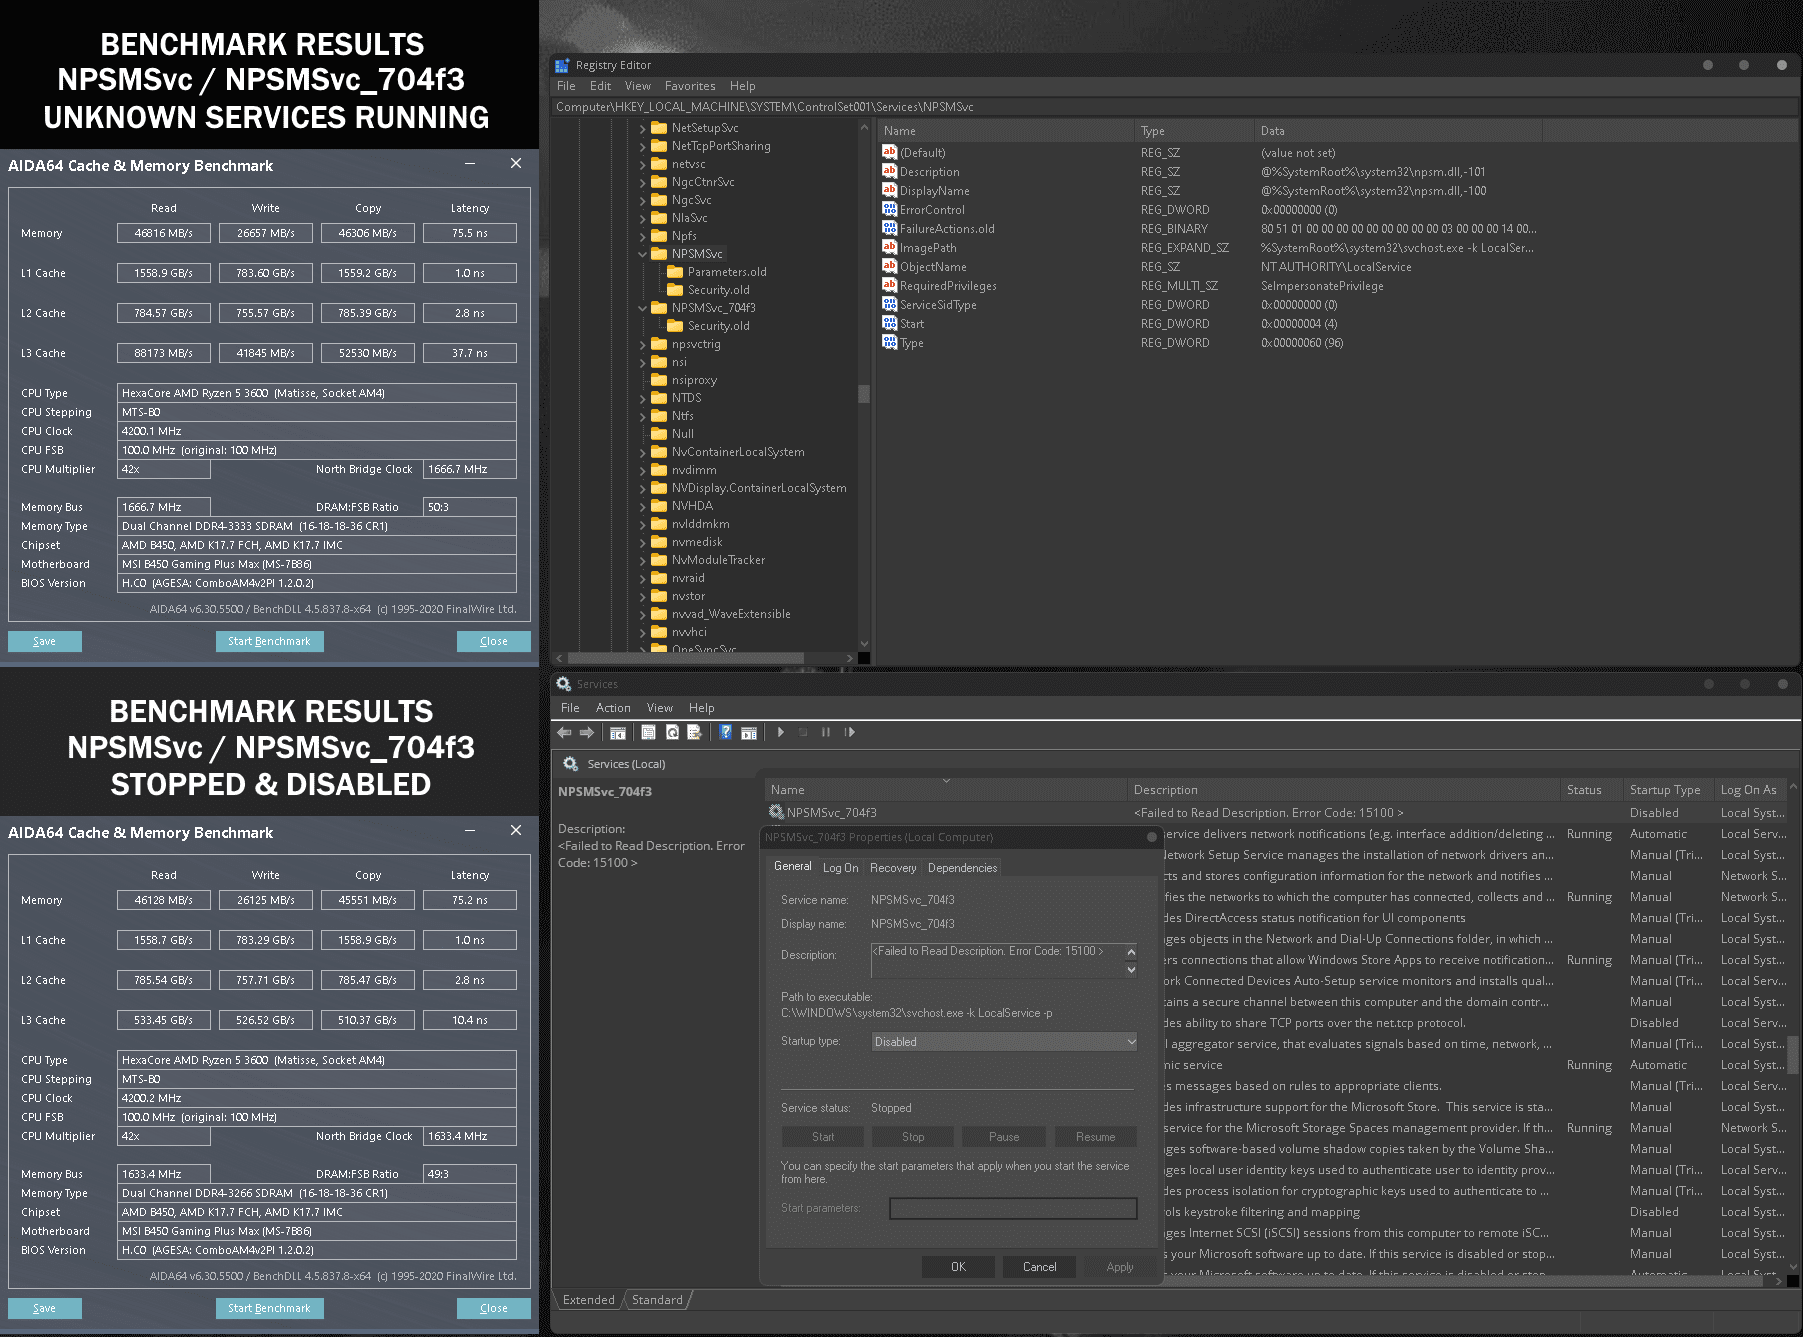
Task: Switch to the Log On tab
Action: [841, 868]
